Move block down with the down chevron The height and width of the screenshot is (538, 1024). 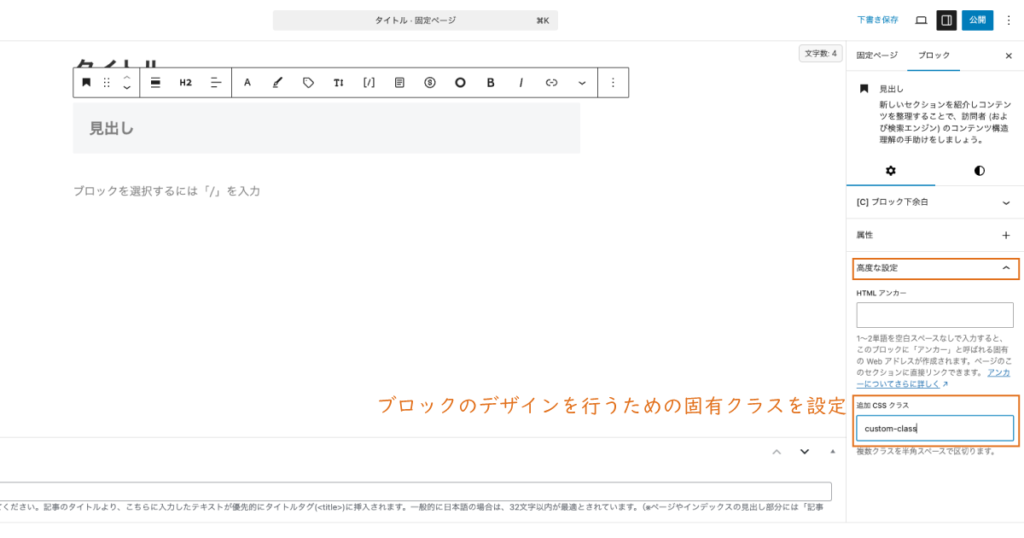tap(127, 87)
